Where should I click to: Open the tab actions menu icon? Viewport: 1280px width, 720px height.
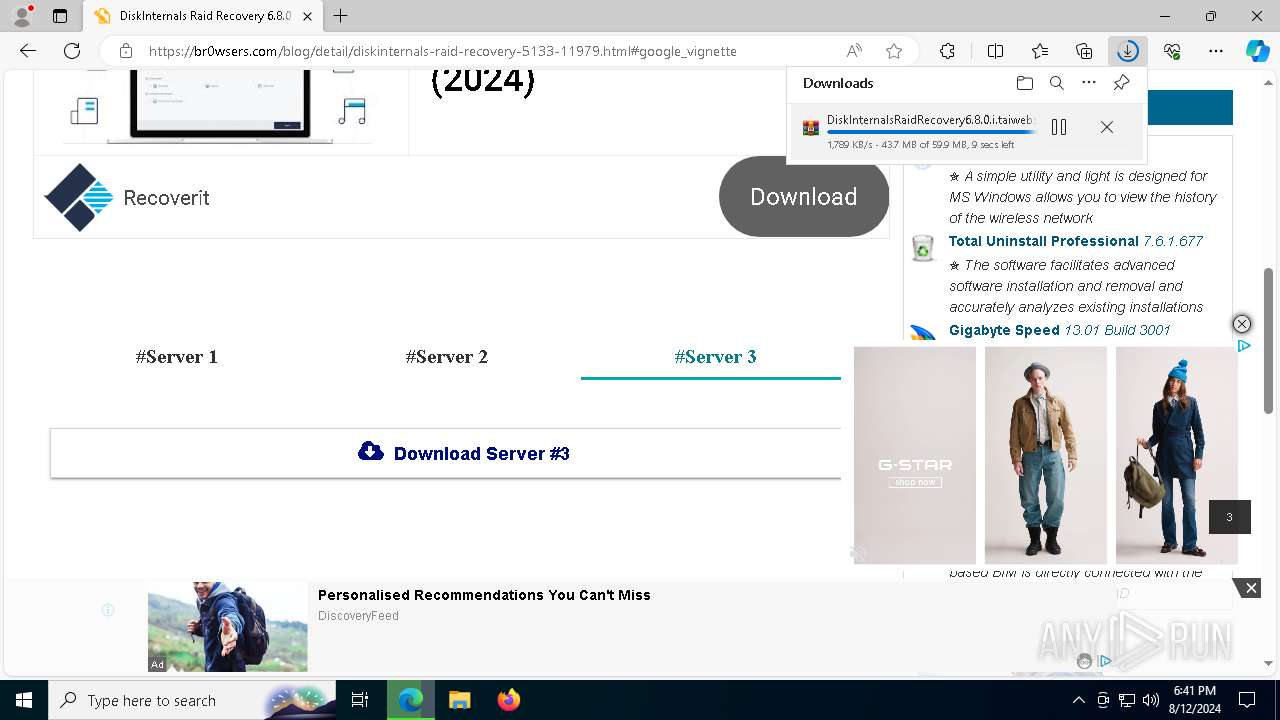point(60,16)
